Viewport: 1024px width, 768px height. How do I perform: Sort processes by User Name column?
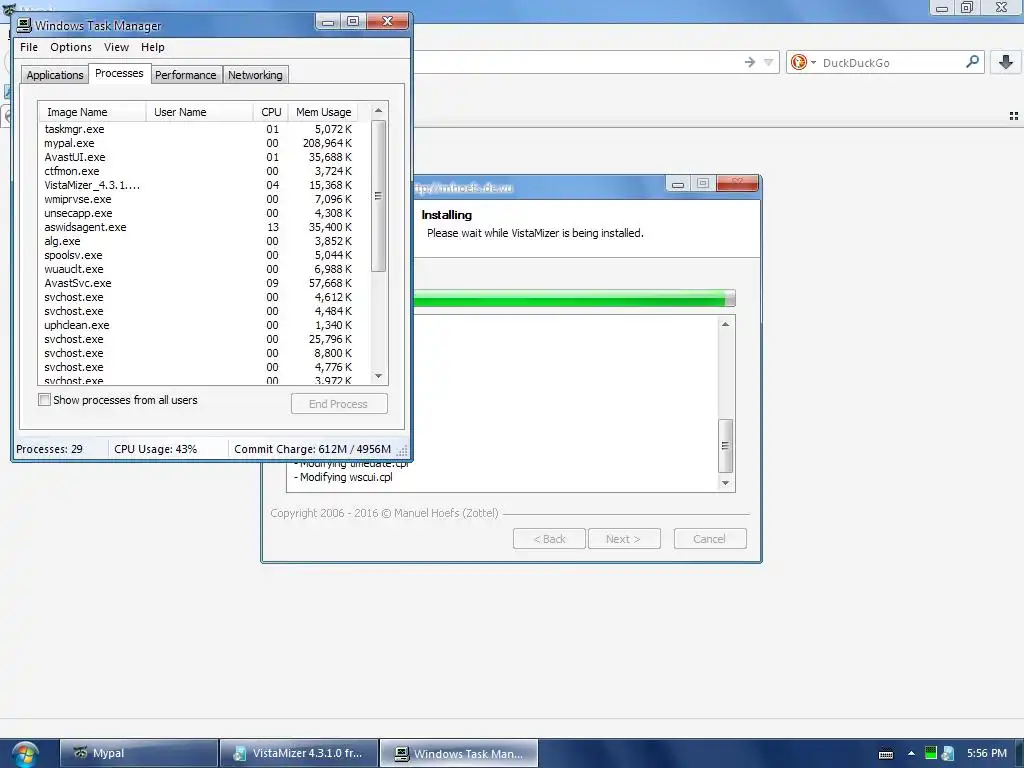pyautogui.click(x=199, y=112)
